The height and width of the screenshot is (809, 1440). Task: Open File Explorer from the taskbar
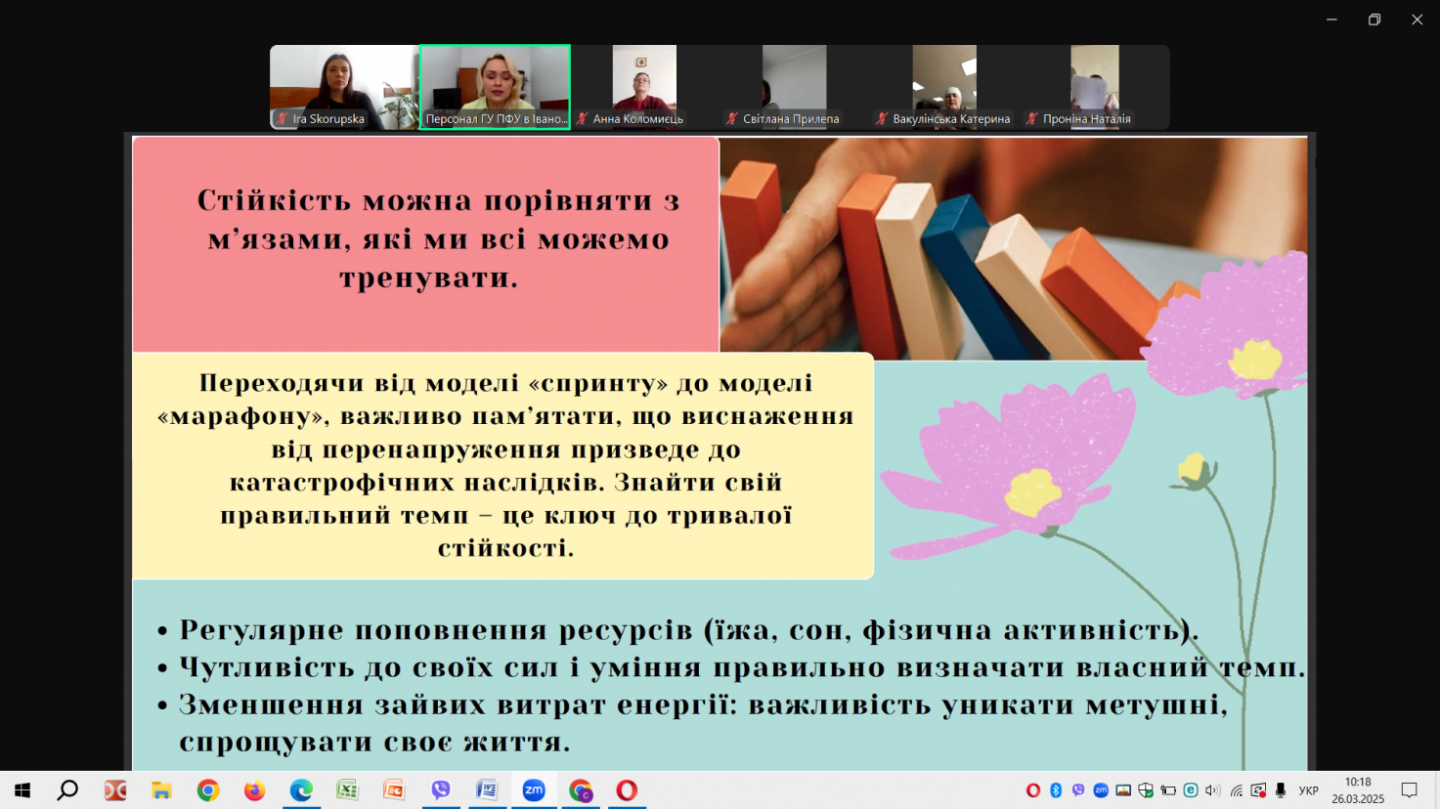tap(161, 790)
